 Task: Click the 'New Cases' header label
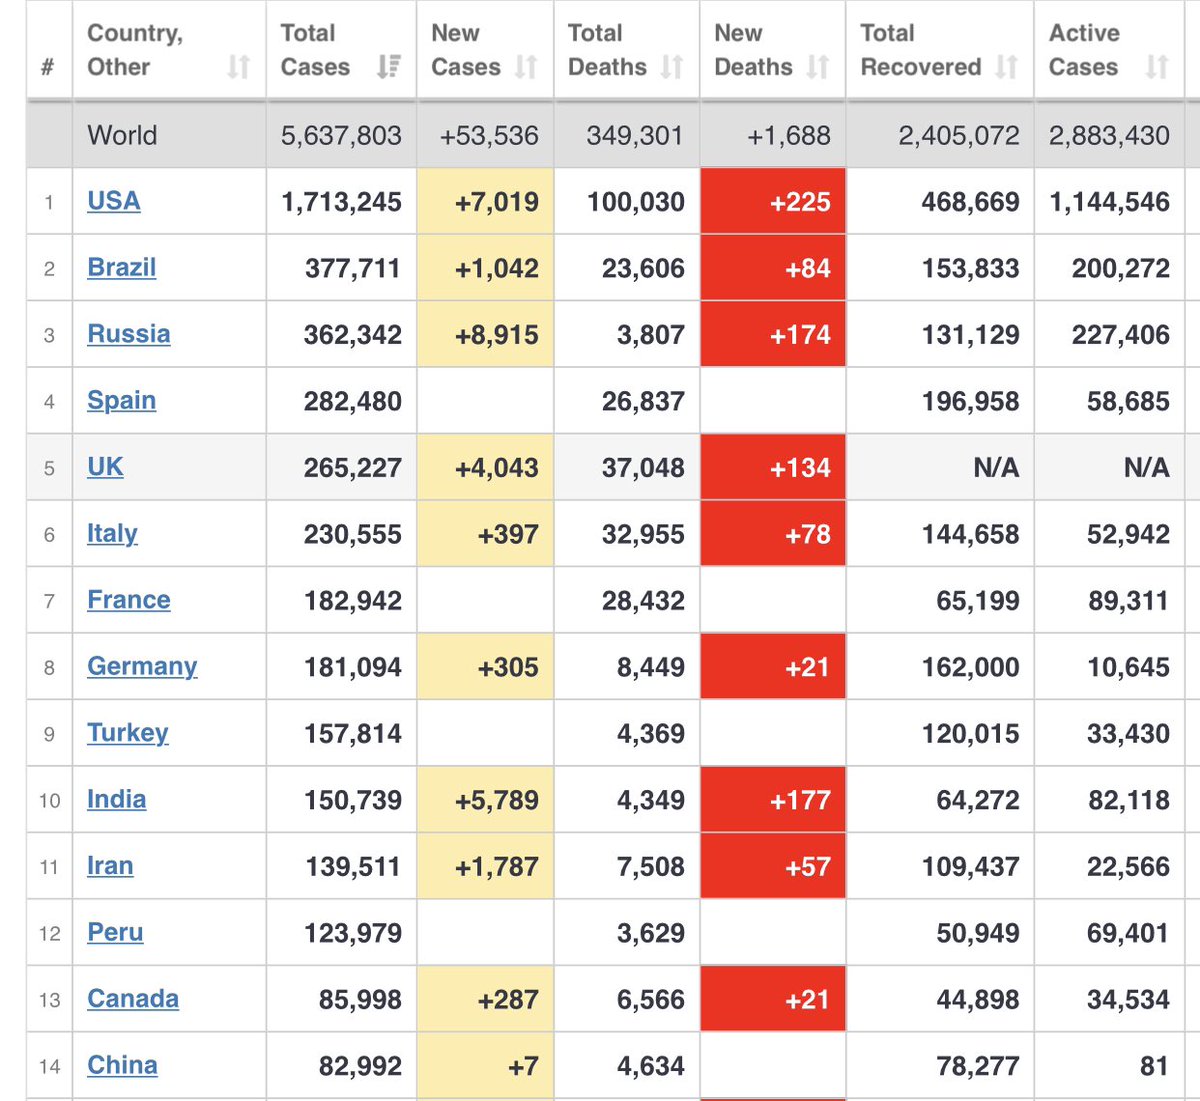(x=466, y=50)
